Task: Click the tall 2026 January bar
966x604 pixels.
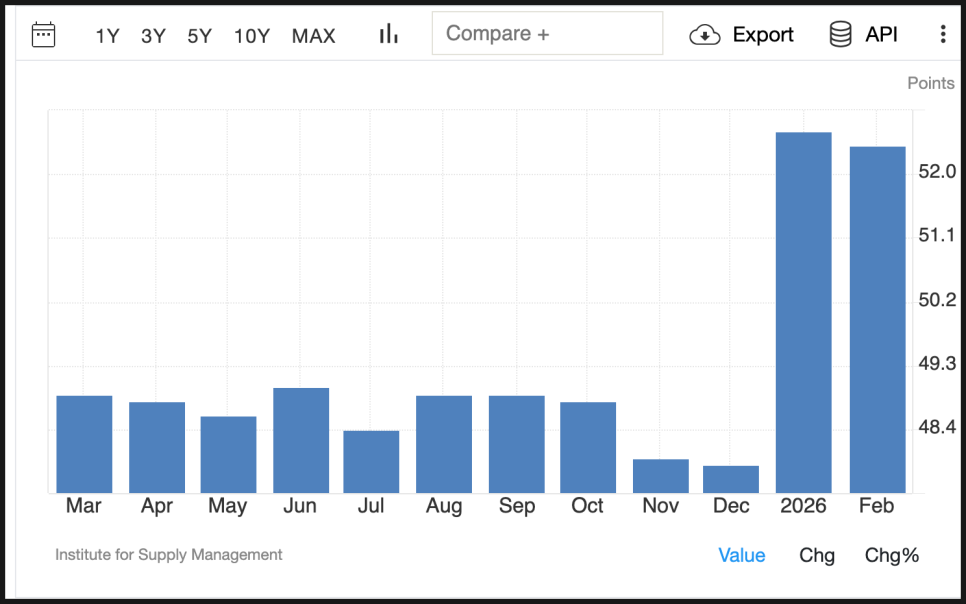Action: pyautogui.click(x=803, y=312)
